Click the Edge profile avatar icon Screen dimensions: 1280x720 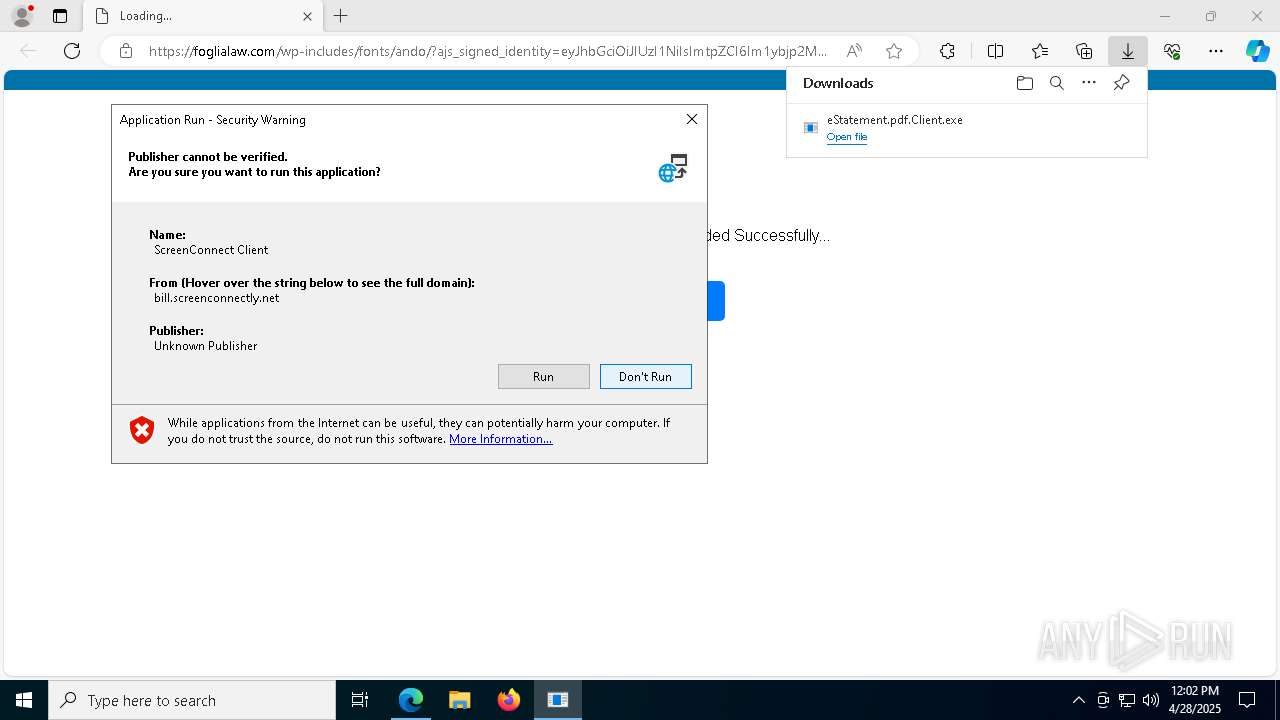pos(22,16)
